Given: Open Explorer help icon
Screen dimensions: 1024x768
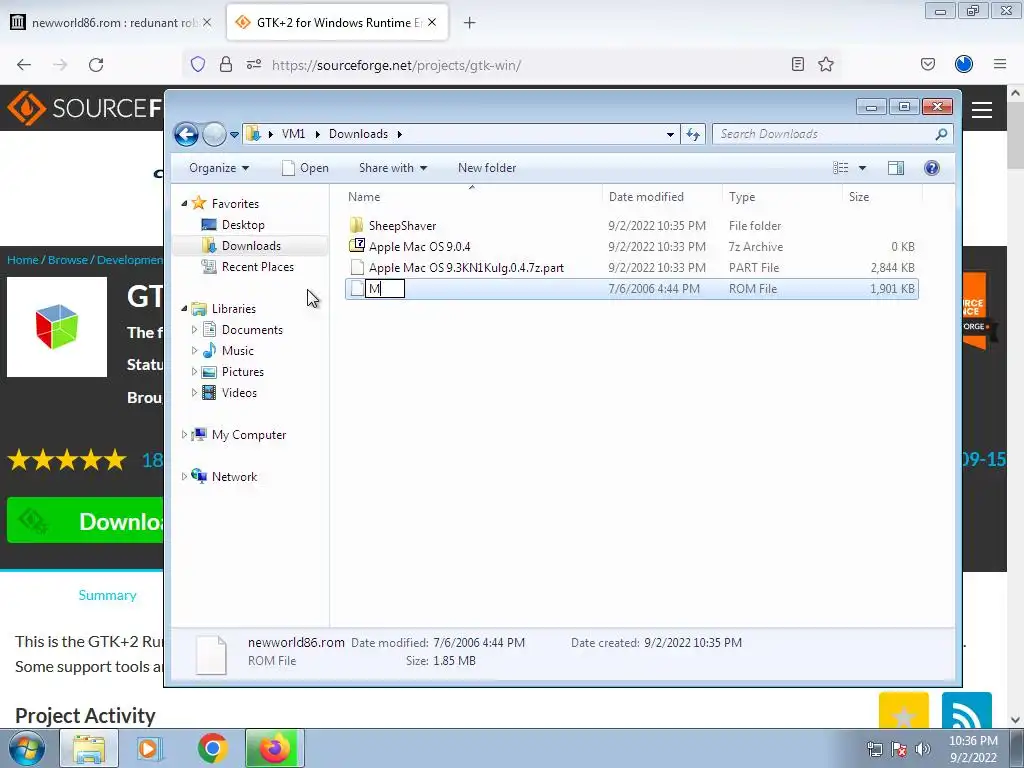Looking at the screenshot, I should pos(932,168).
